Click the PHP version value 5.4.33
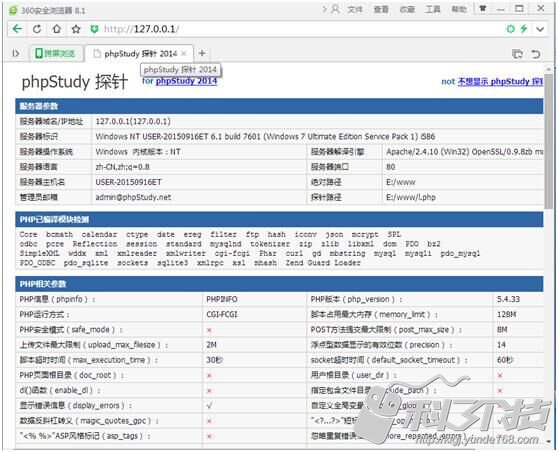Viewport: 558px width, 452px height. point(508,299)
